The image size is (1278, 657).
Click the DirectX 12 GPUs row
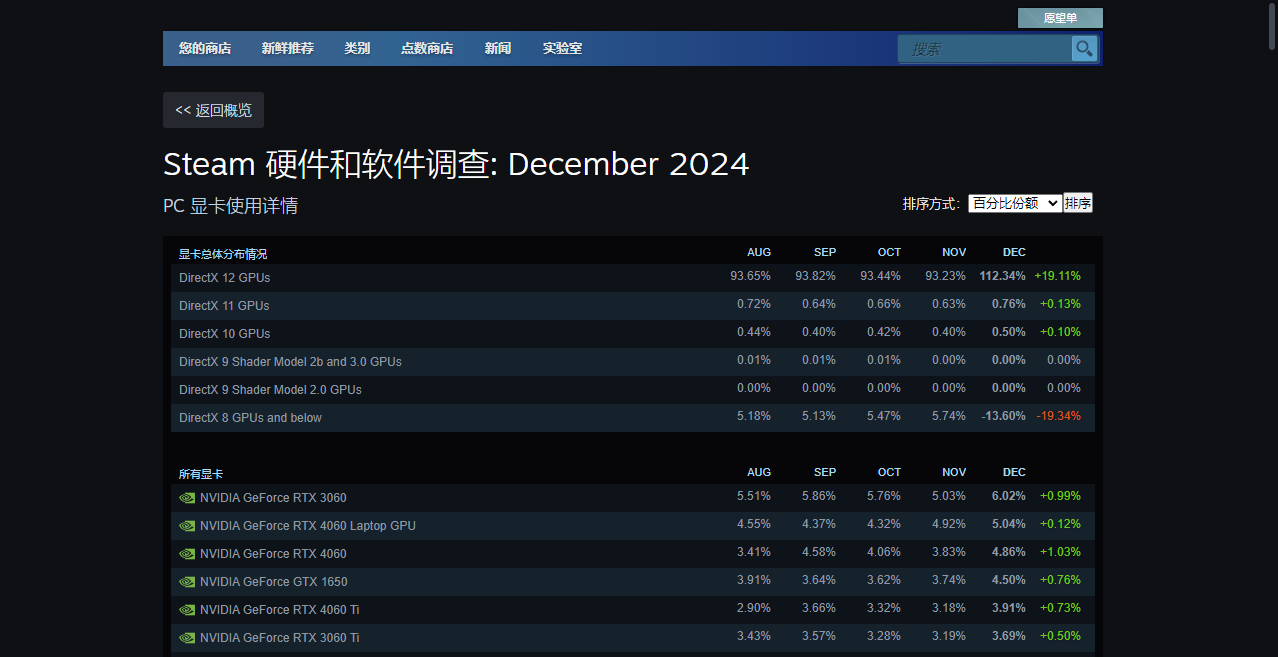tap(224, 277)
